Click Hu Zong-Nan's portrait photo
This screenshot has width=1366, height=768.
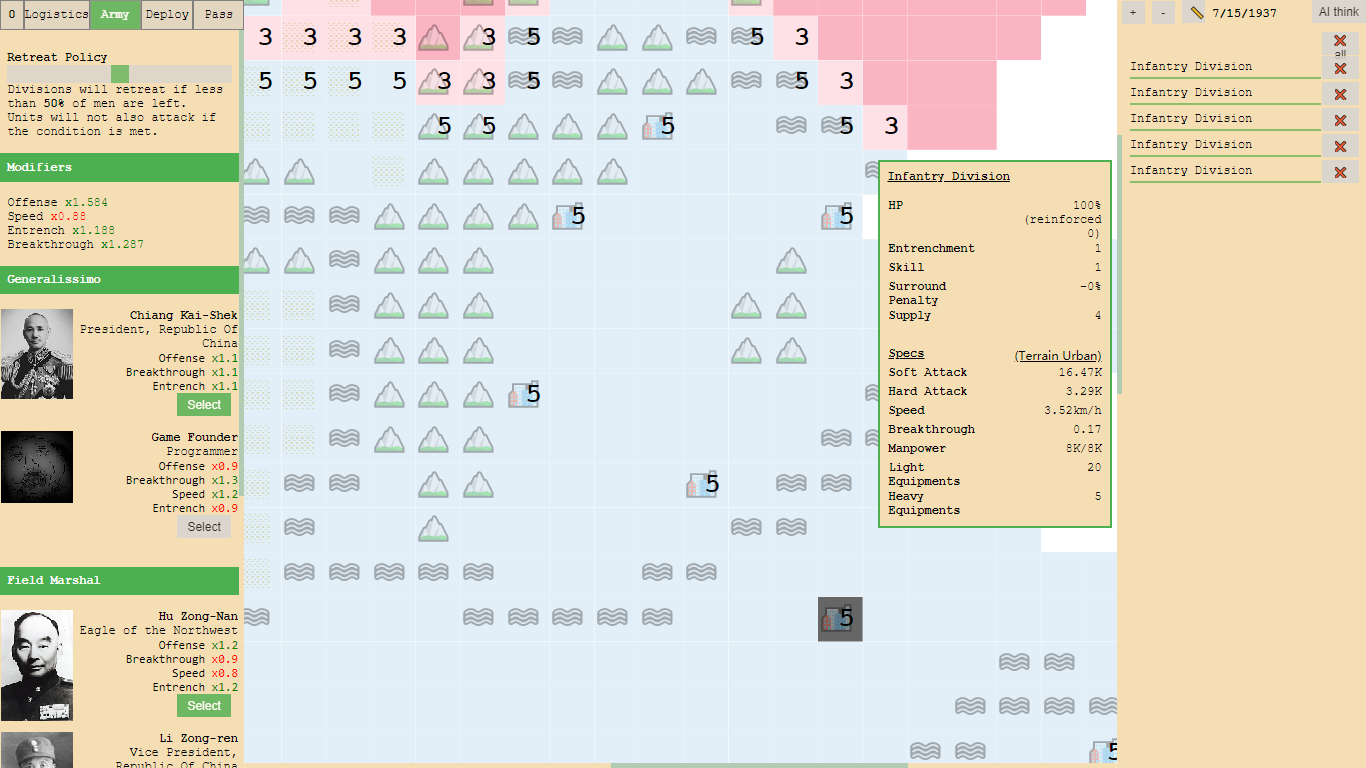pos(37,665)
